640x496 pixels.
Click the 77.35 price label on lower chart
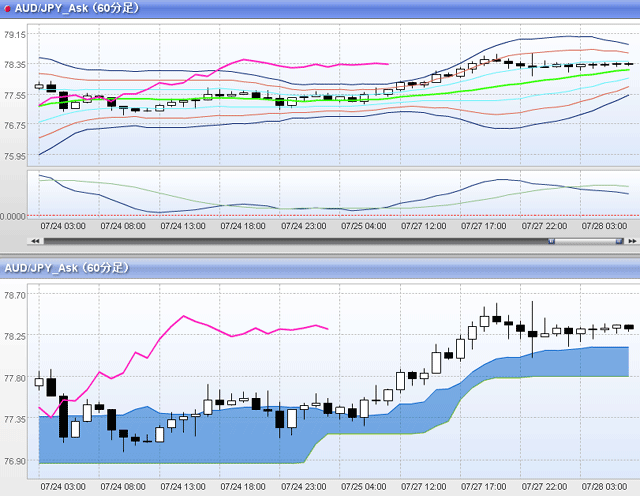(14, 419)
